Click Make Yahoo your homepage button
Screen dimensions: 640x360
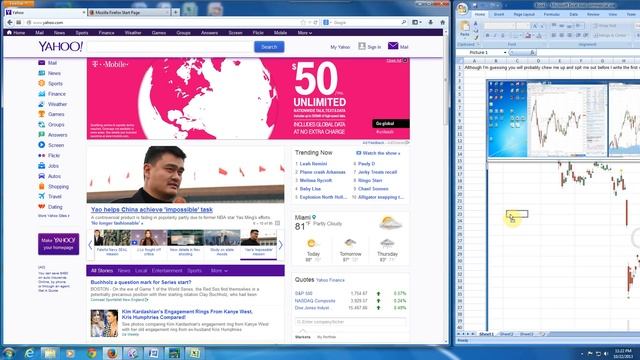click(58, 244)
